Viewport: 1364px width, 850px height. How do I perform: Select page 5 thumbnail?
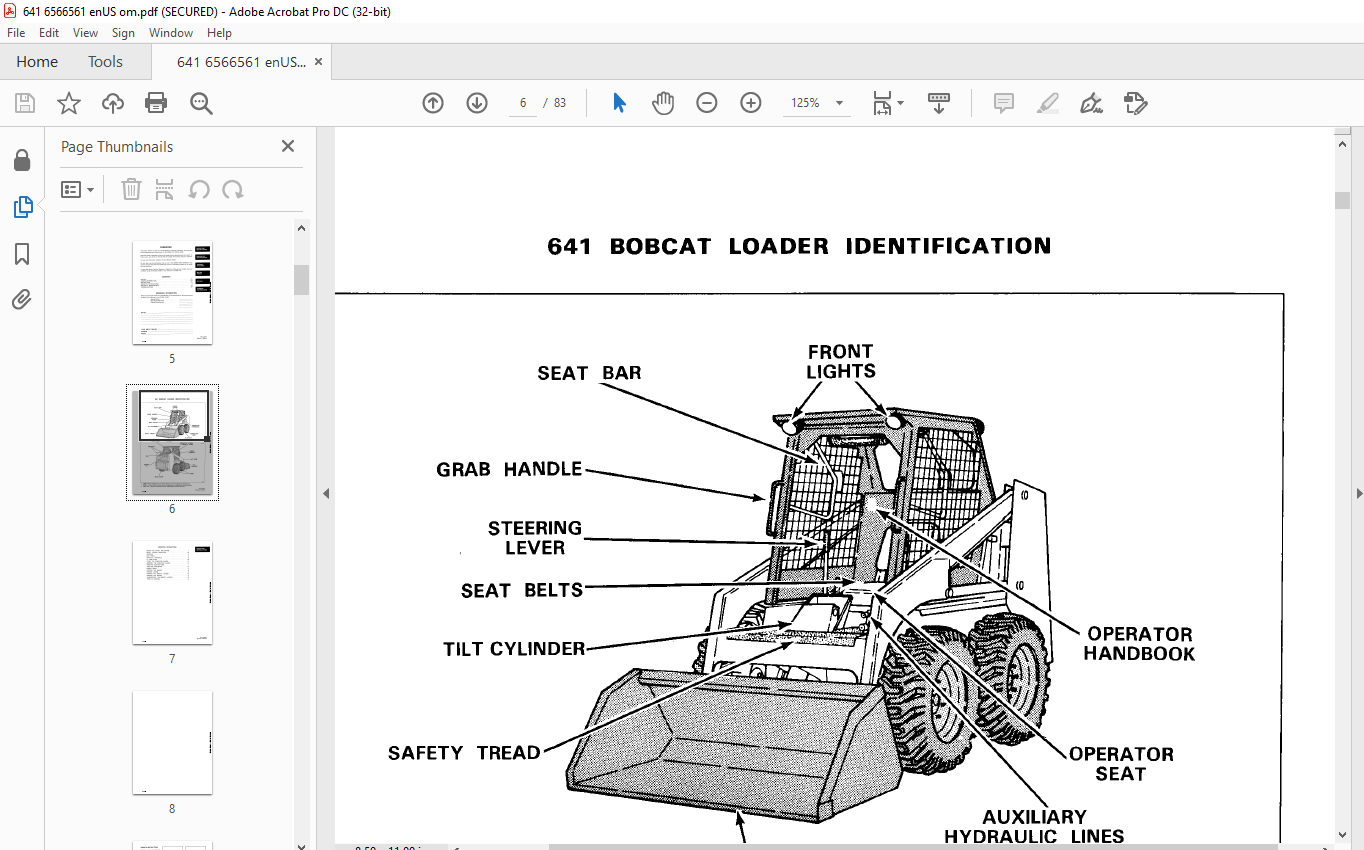click(x=172, y=293)
